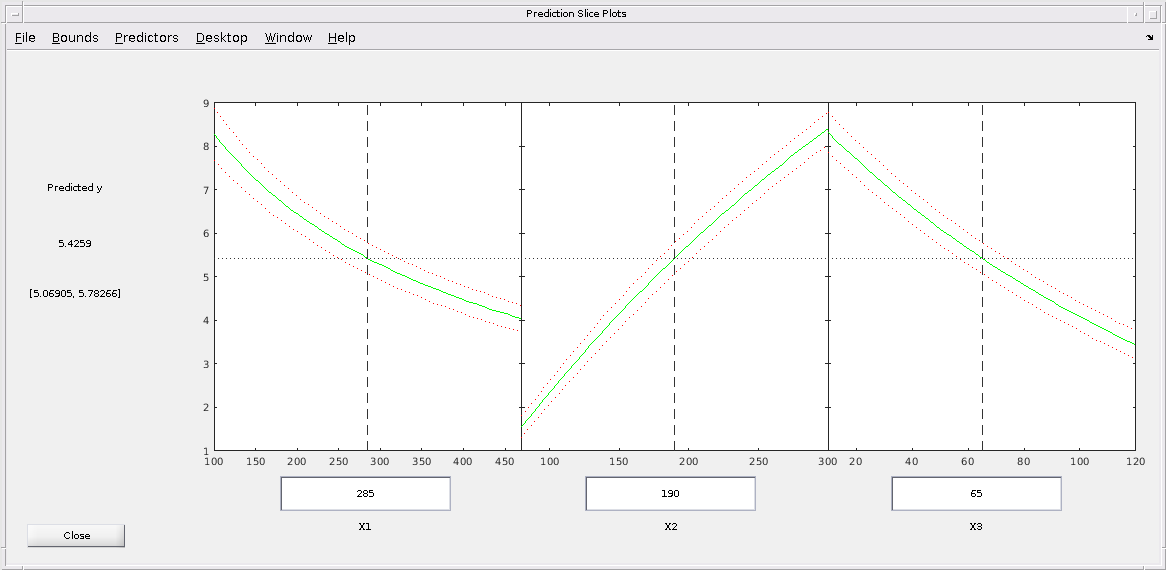Click the window menu button at title bar left
This screenshot has width=1166, height=570.
click(13, 13)
